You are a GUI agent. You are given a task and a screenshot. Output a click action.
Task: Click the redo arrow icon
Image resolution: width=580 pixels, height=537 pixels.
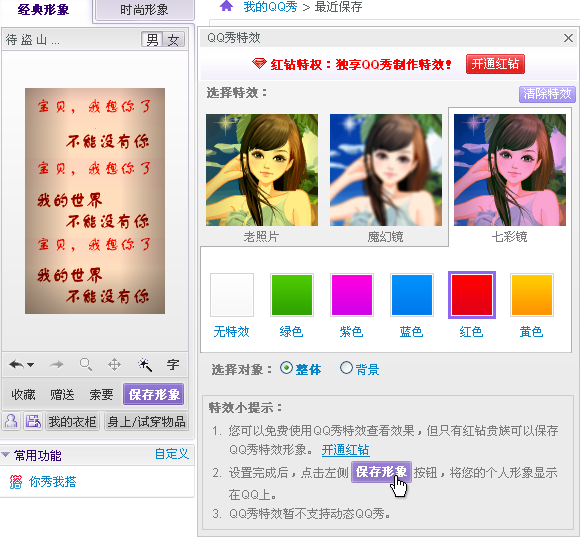click(x=57, y=365)
